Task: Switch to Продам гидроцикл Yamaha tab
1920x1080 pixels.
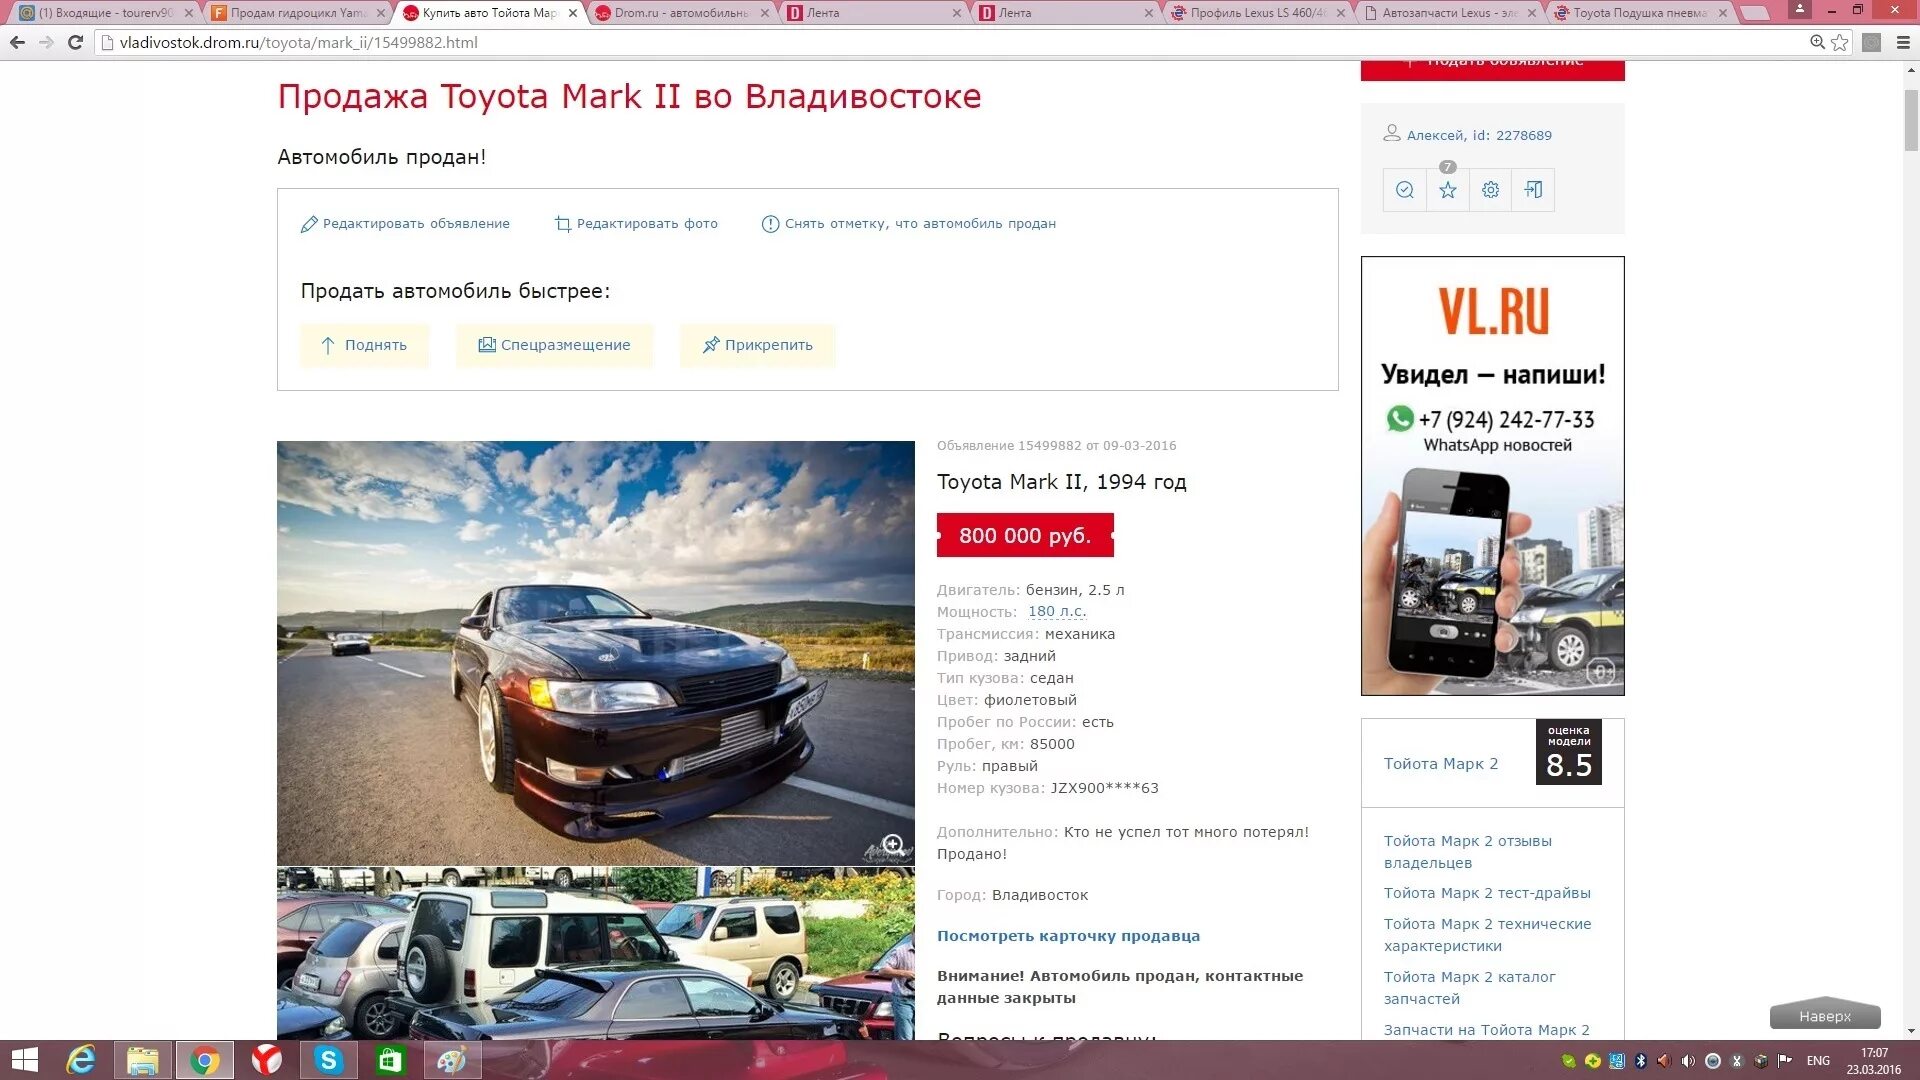Action: pos(296,13)
